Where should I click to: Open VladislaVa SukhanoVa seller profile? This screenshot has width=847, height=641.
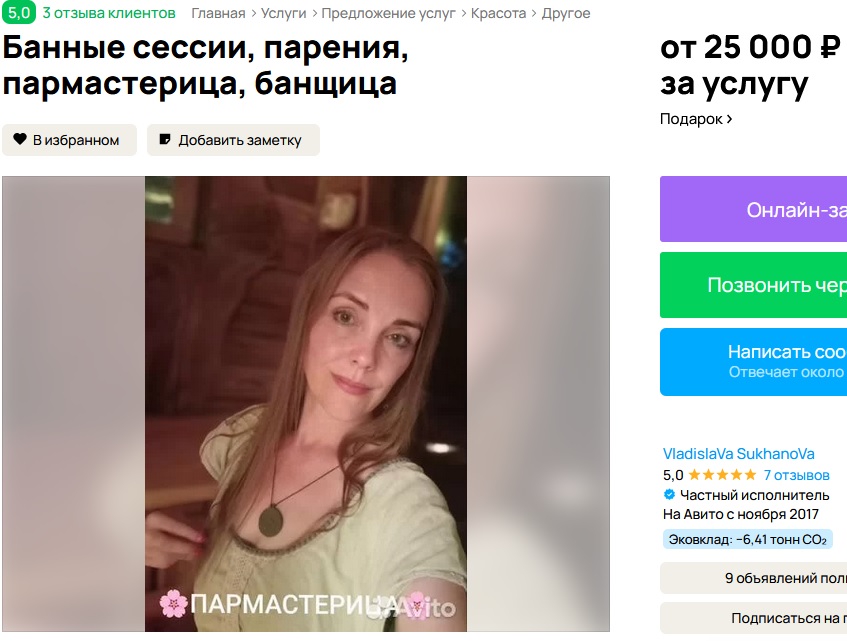tap(738, 454)
